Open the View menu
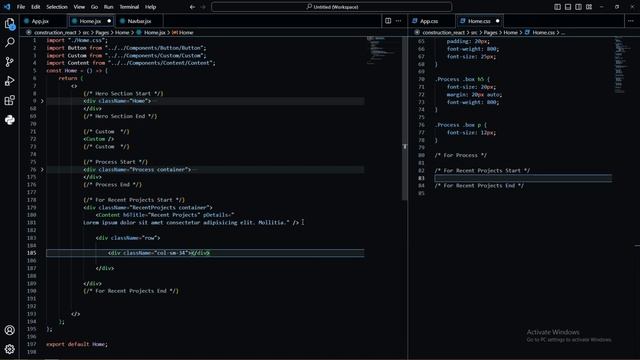Viewport: 640px width, 360px height. click(79, 7)
